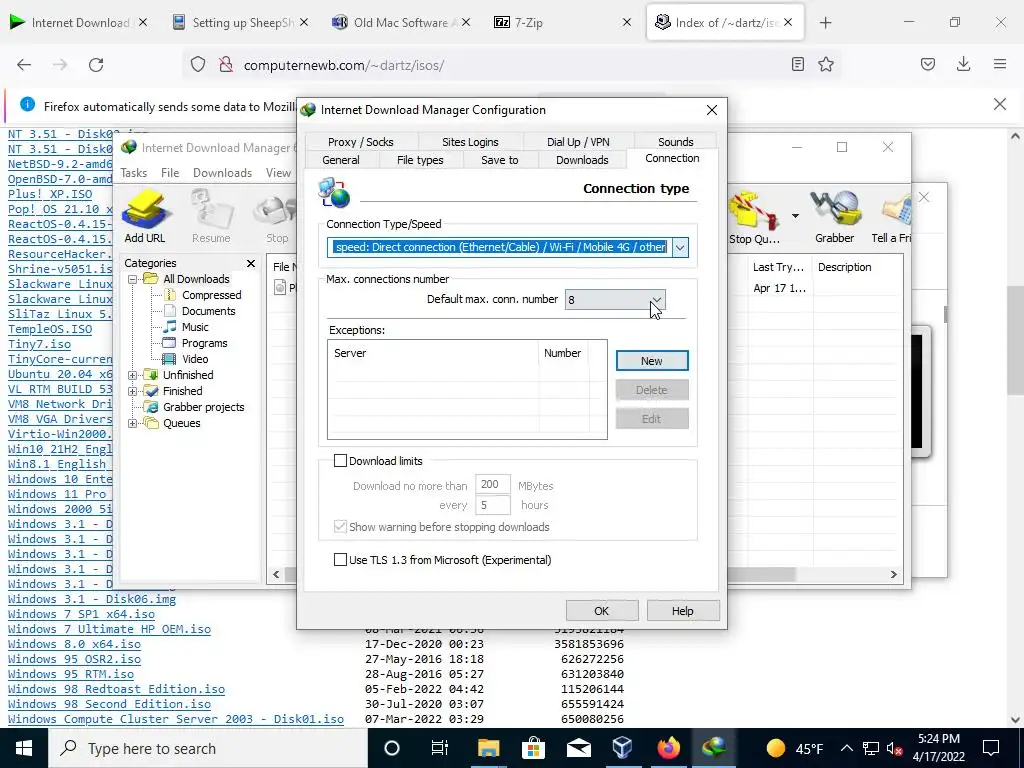Toggle Firefox reader view icon
Viewport: 1024px width, 768px height.
click(797, 64)
